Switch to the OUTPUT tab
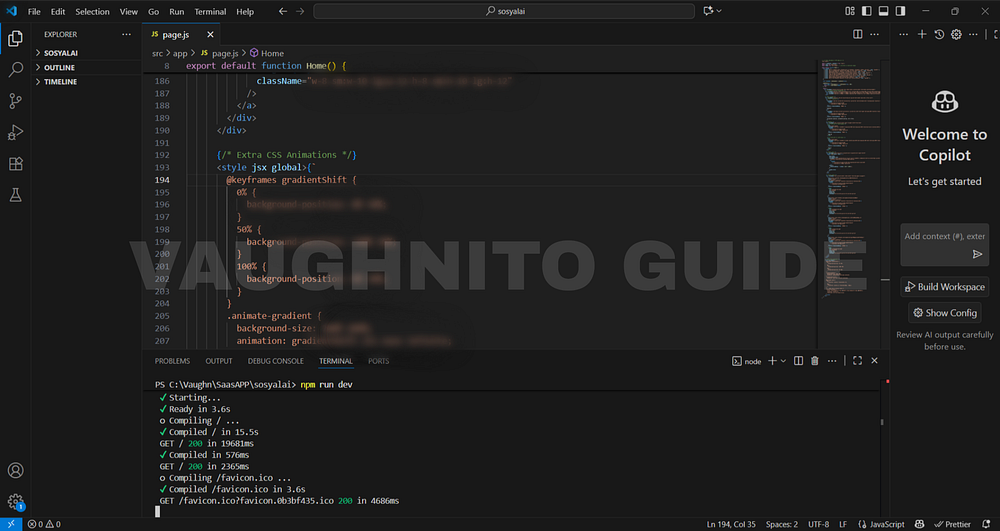 [219, 361]
